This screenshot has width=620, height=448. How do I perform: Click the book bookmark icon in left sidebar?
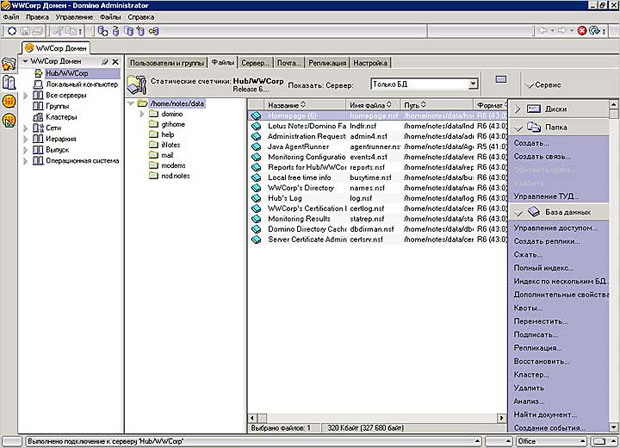(x=9, y=82)
